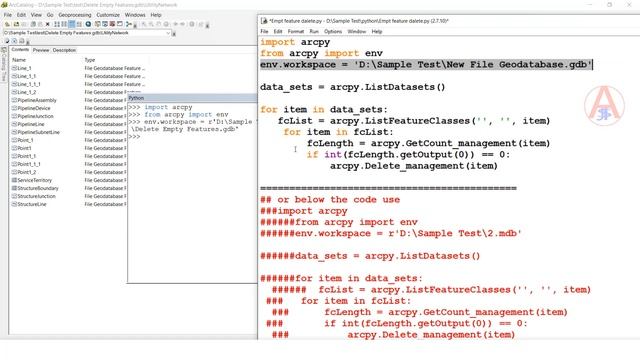Expand the ArcCatalog location path dropdown

pos(168,33)
